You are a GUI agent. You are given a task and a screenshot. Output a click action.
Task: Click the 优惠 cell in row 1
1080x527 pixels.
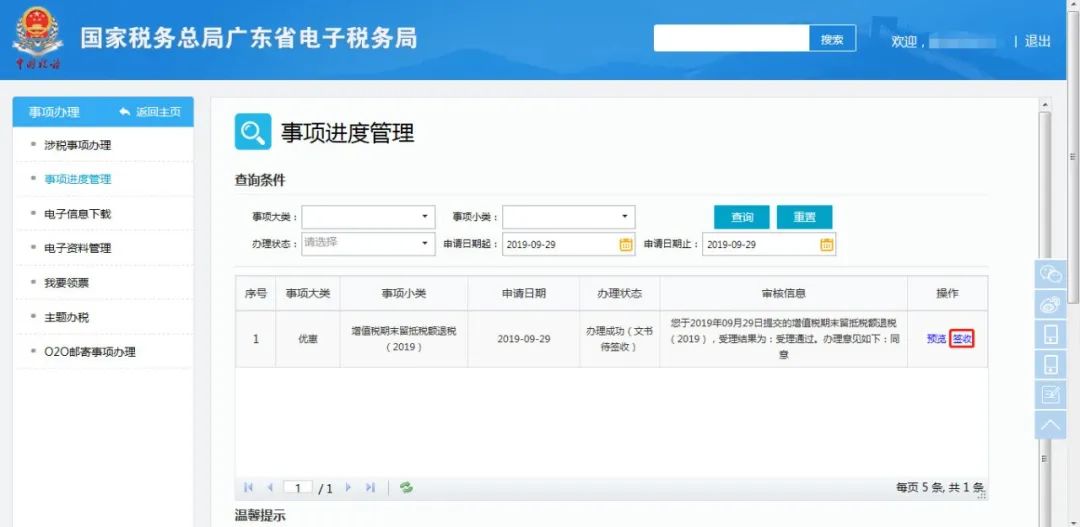(308, 339)
